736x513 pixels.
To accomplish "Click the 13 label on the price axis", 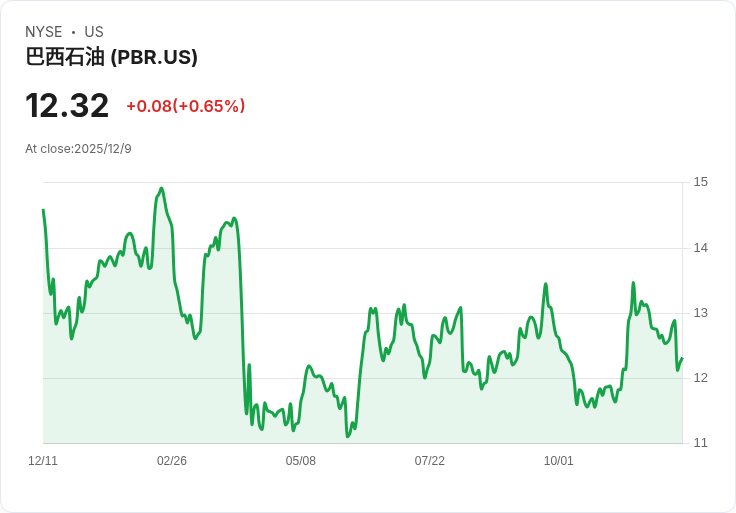I will point(700,313).
